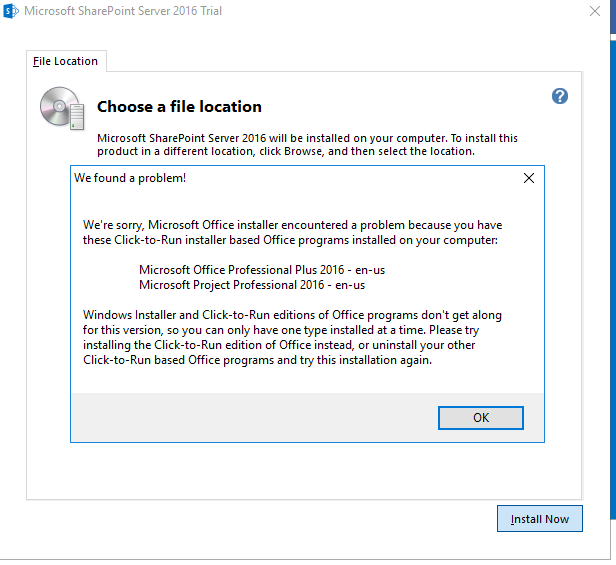Click the window title 'Microsoft SharePoint Server 2016 Trial'
The height and width of the screenshot is (565, 616).
[x=123, y=11]
